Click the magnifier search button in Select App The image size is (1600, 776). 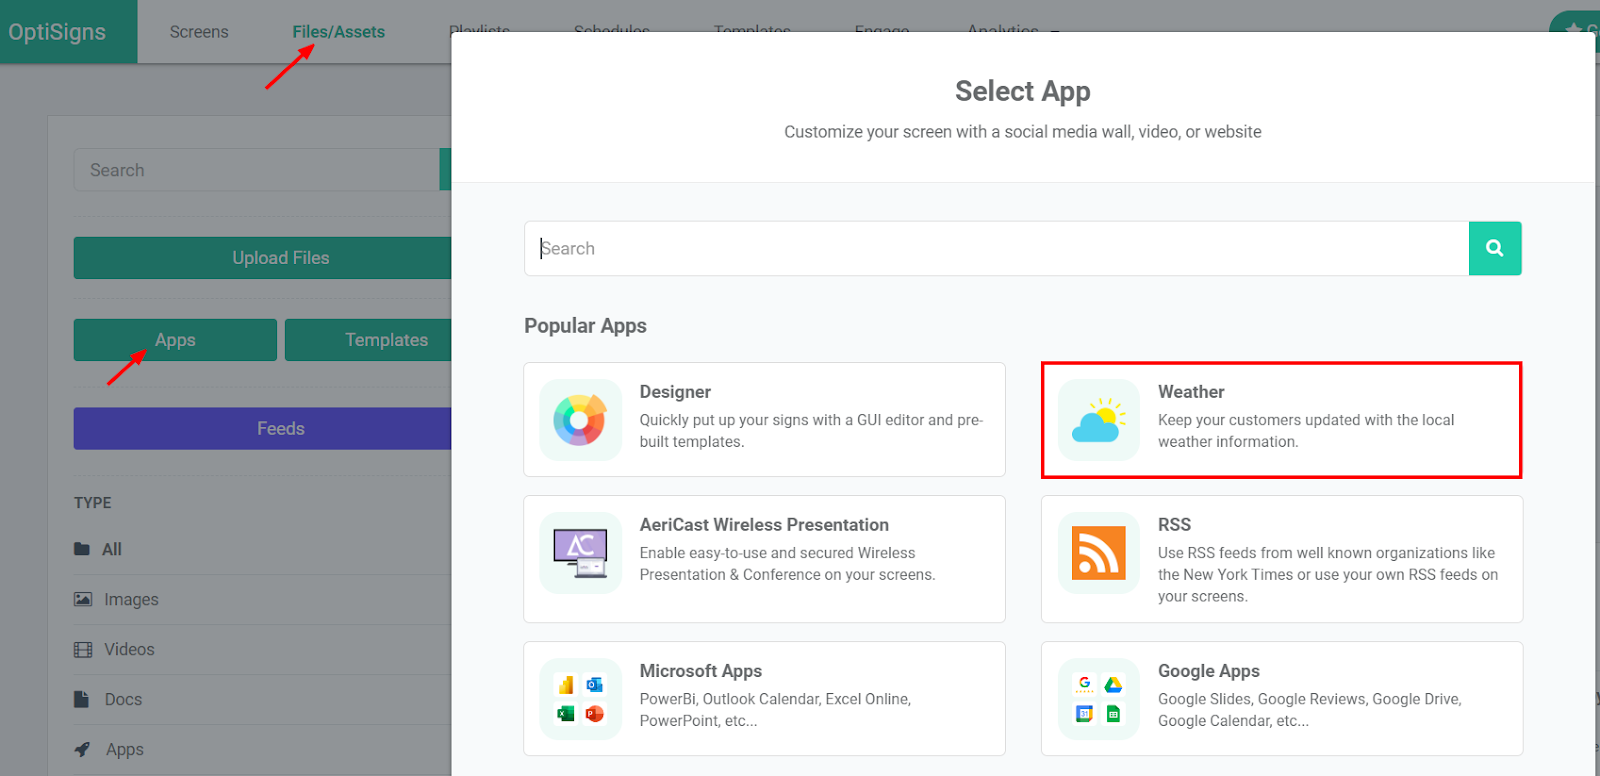(1495, 248)
